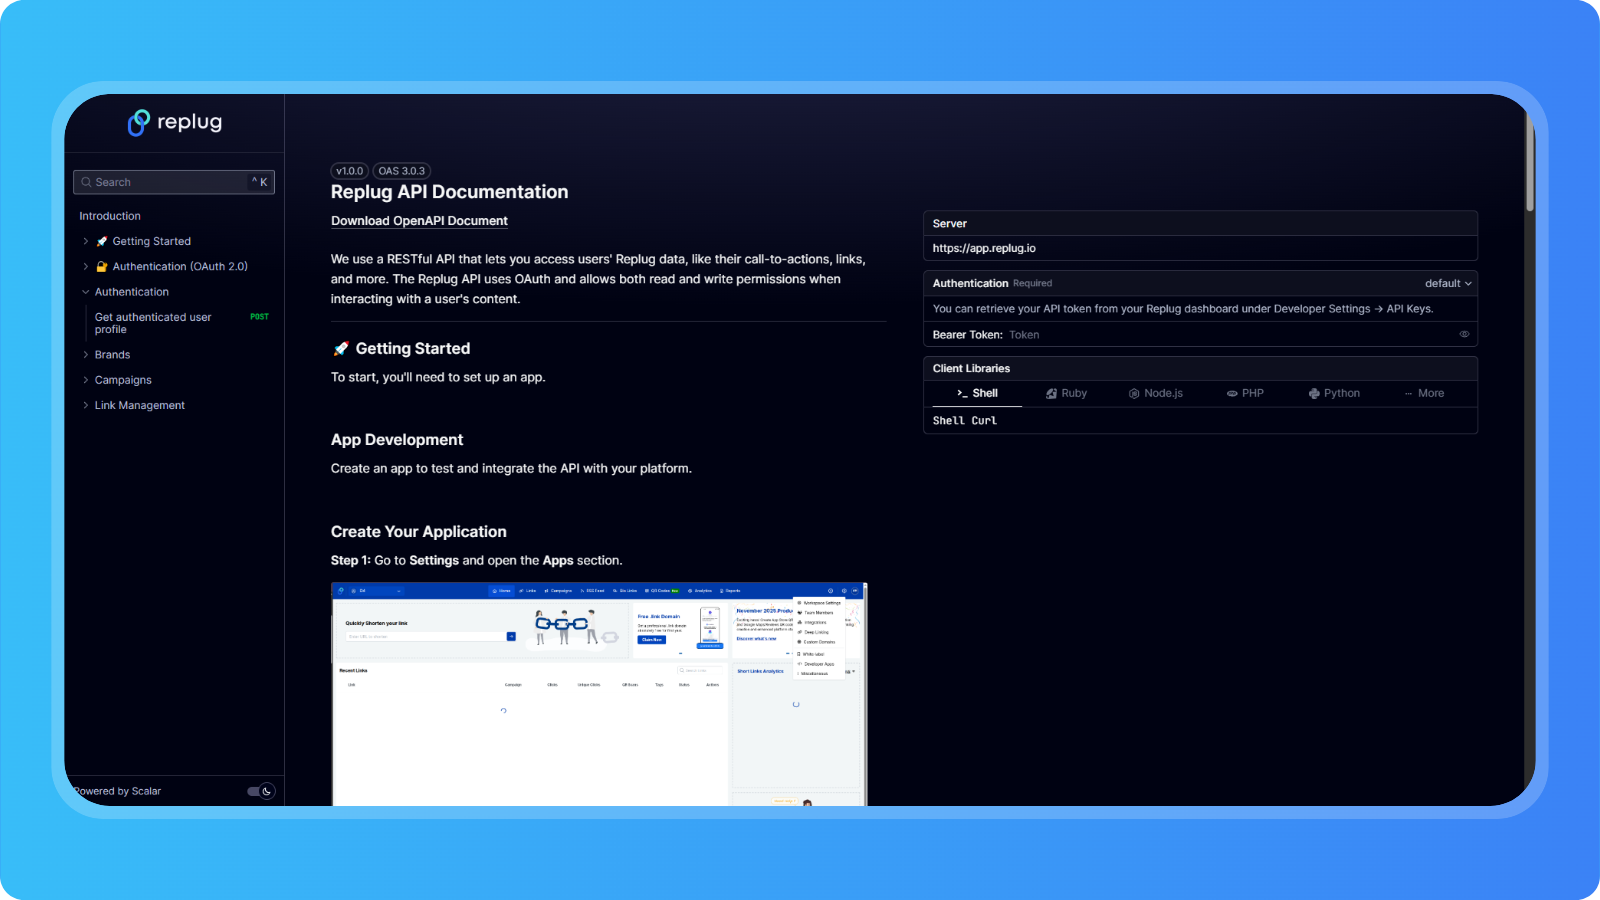Switch to the Shell client tab
The image size is (1600, 900).
click(977, 394)
